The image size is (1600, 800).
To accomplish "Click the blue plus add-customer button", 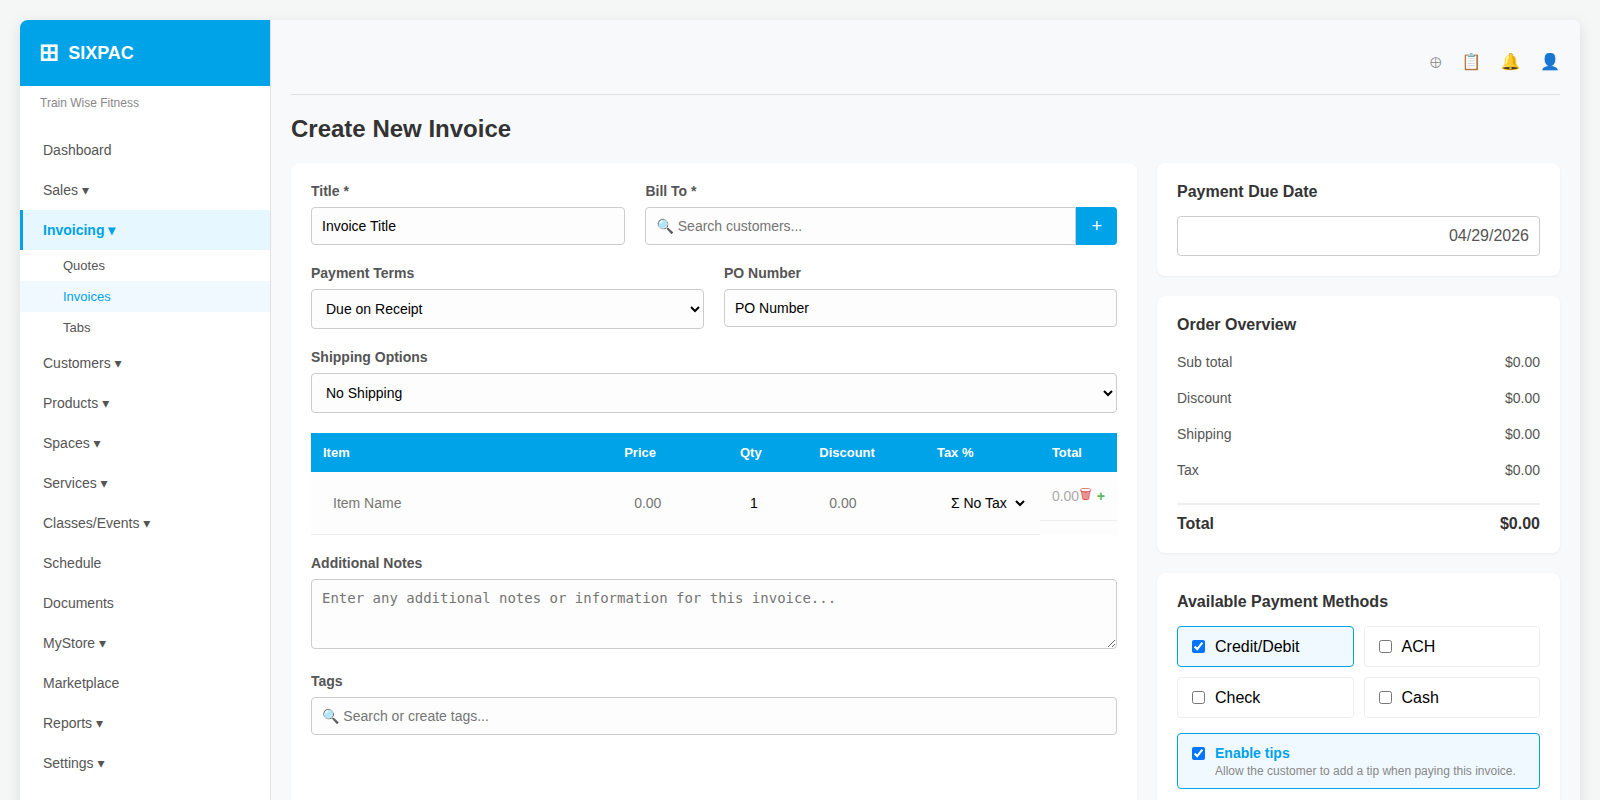I will (x=1096, y=226).
